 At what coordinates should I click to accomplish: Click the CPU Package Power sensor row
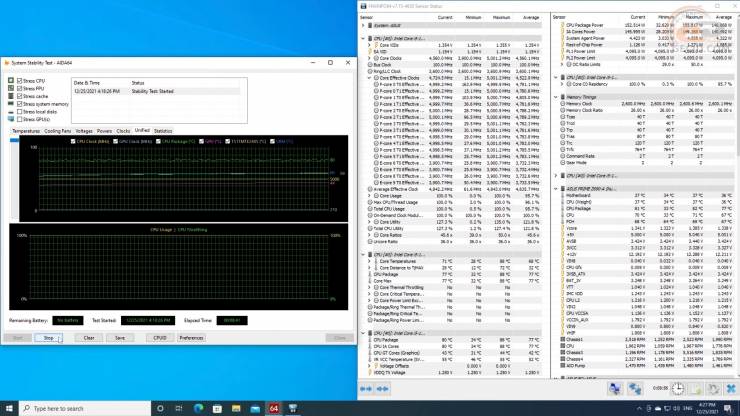645,25
